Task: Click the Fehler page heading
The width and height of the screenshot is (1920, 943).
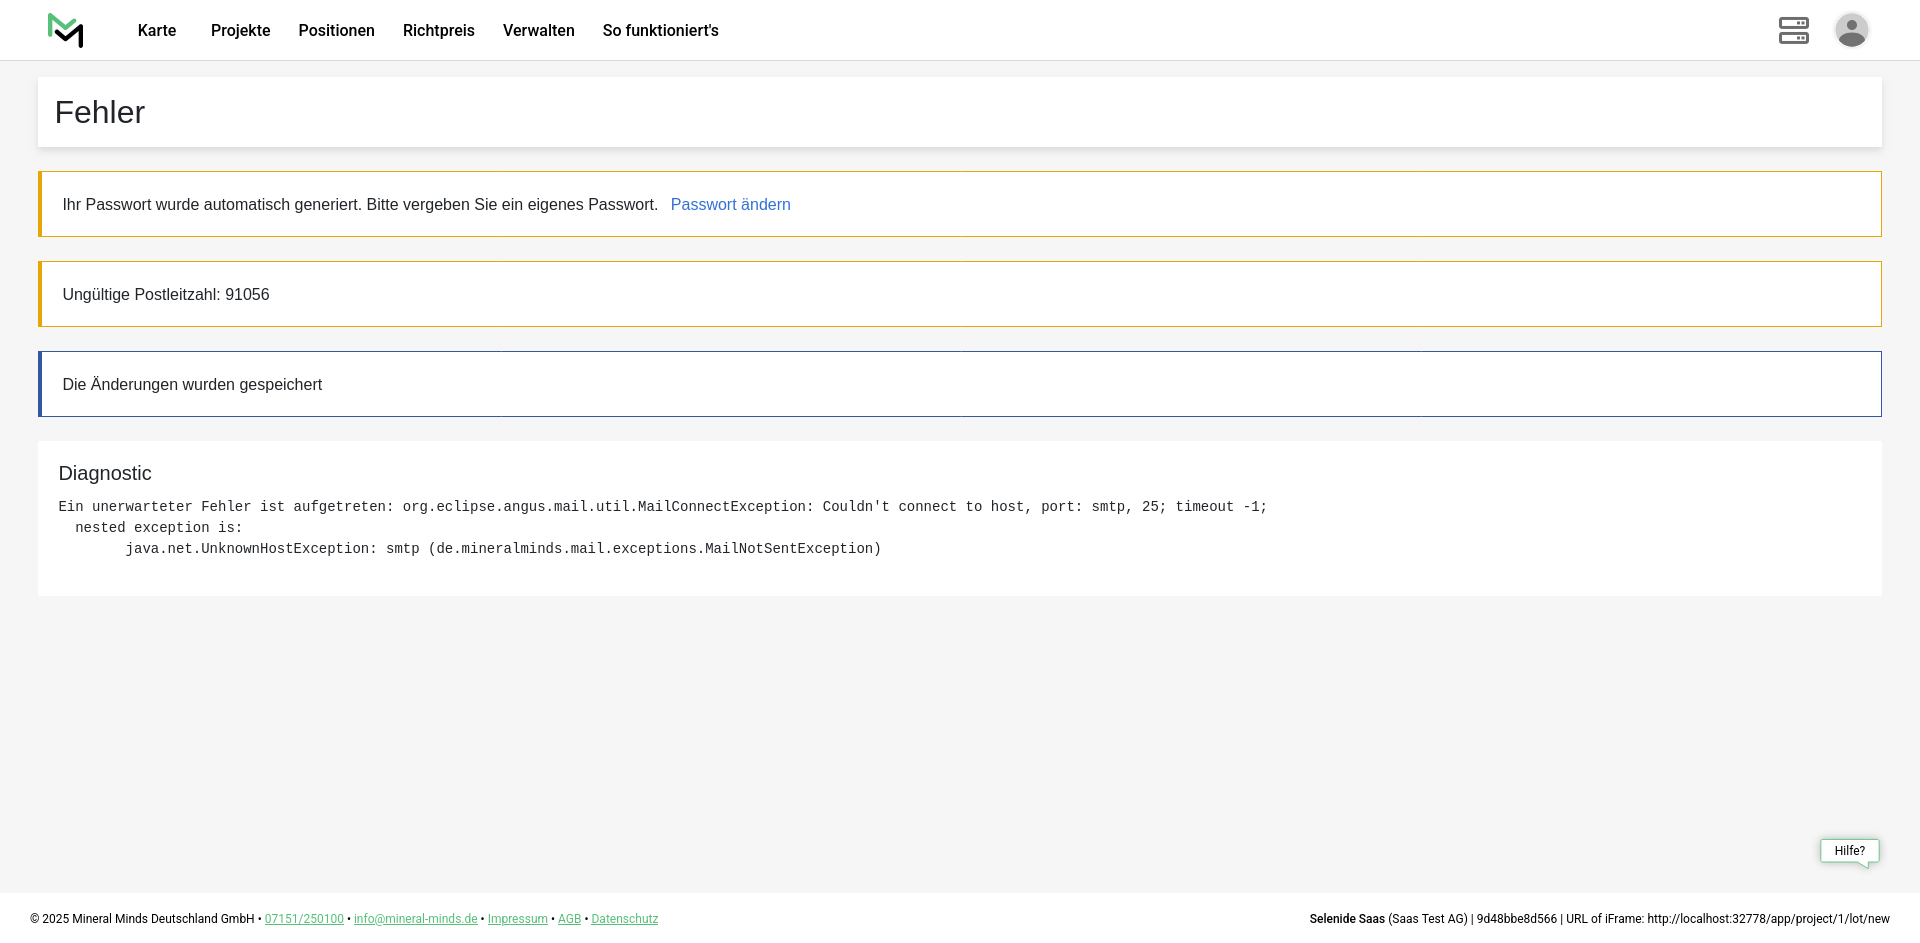Action: (100, 112)
